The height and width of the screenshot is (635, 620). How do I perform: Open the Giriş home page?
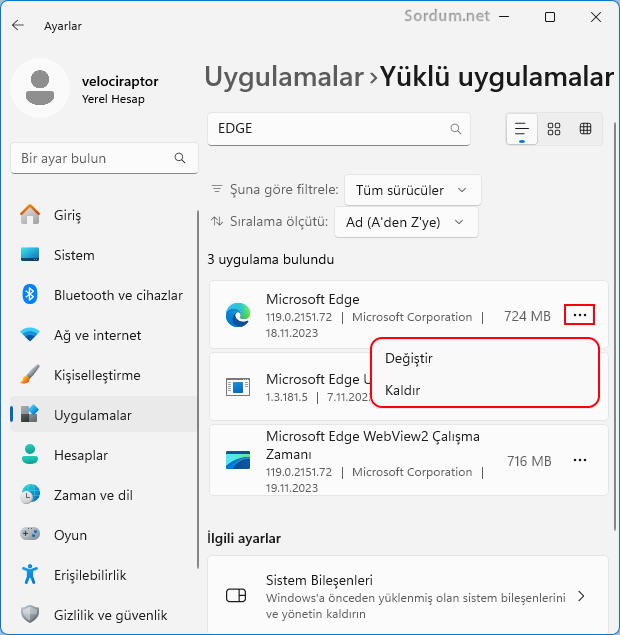pyautogui.click(x=104, y=215)
